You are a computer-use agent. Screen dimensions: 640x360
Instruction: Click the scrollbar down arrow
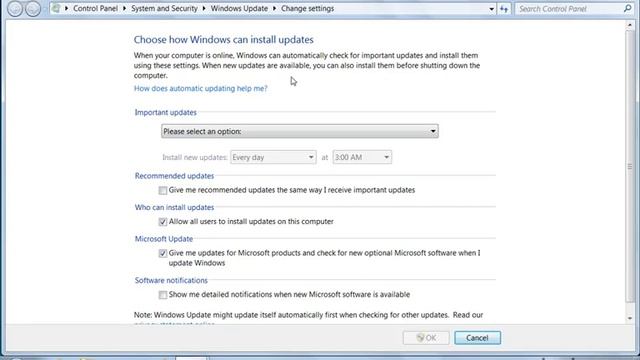pyautogui.click(x=630, y=318)
